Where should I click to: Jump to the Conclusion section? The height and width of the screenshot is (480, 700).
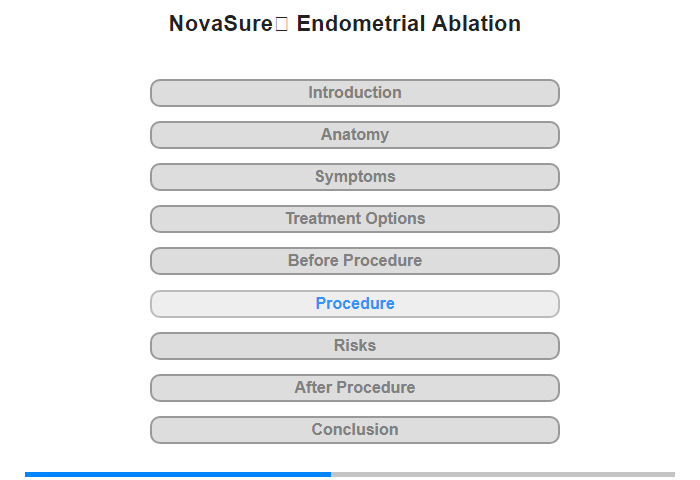point(355,430)
